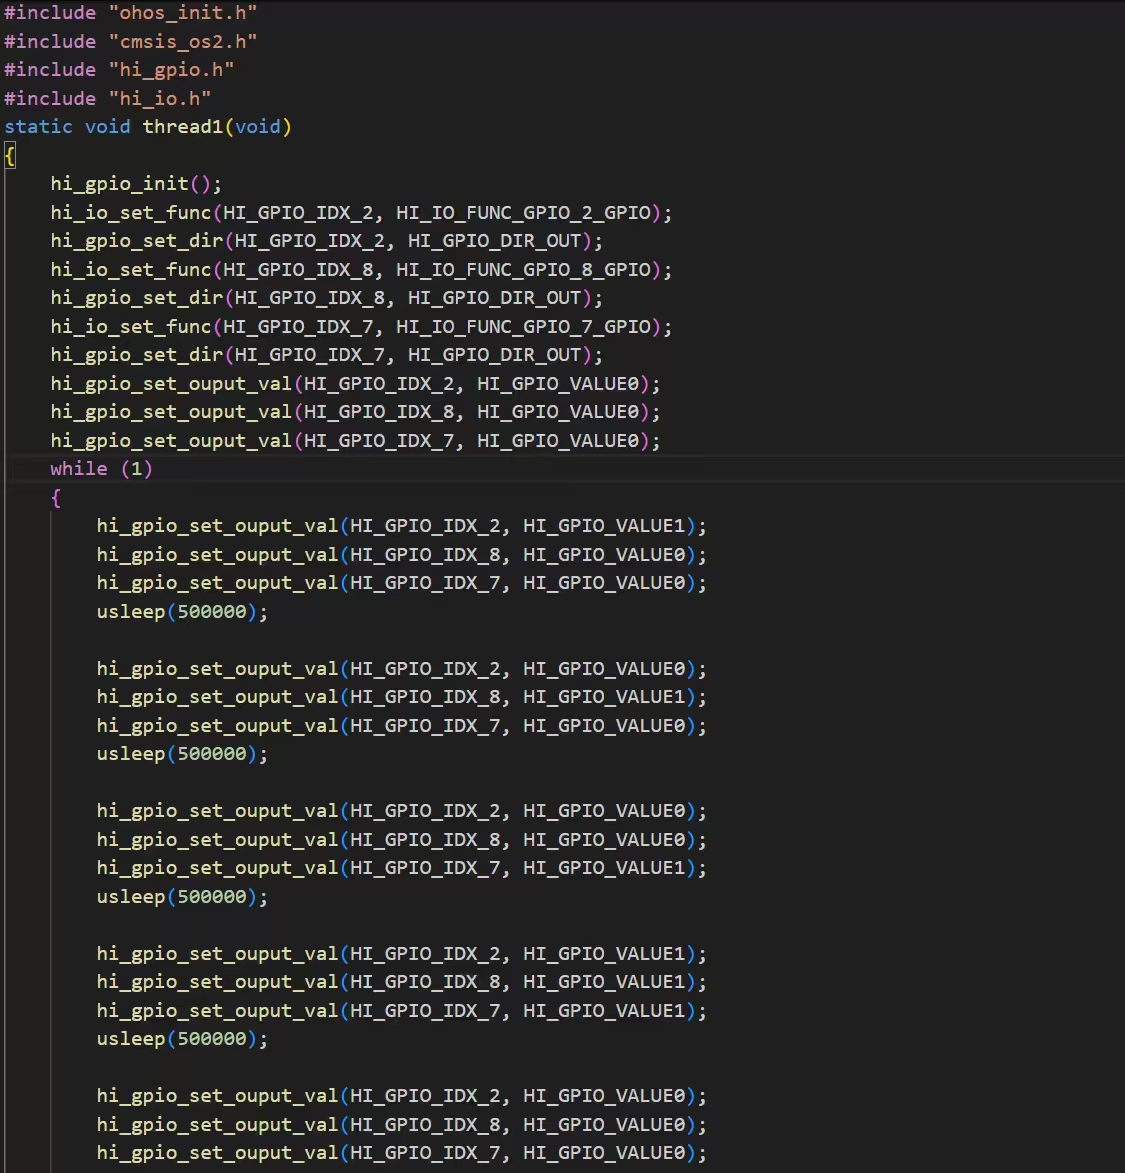1125x1173 pixels.
Task: Select the thread1 function name
Action: coord(183,126)
